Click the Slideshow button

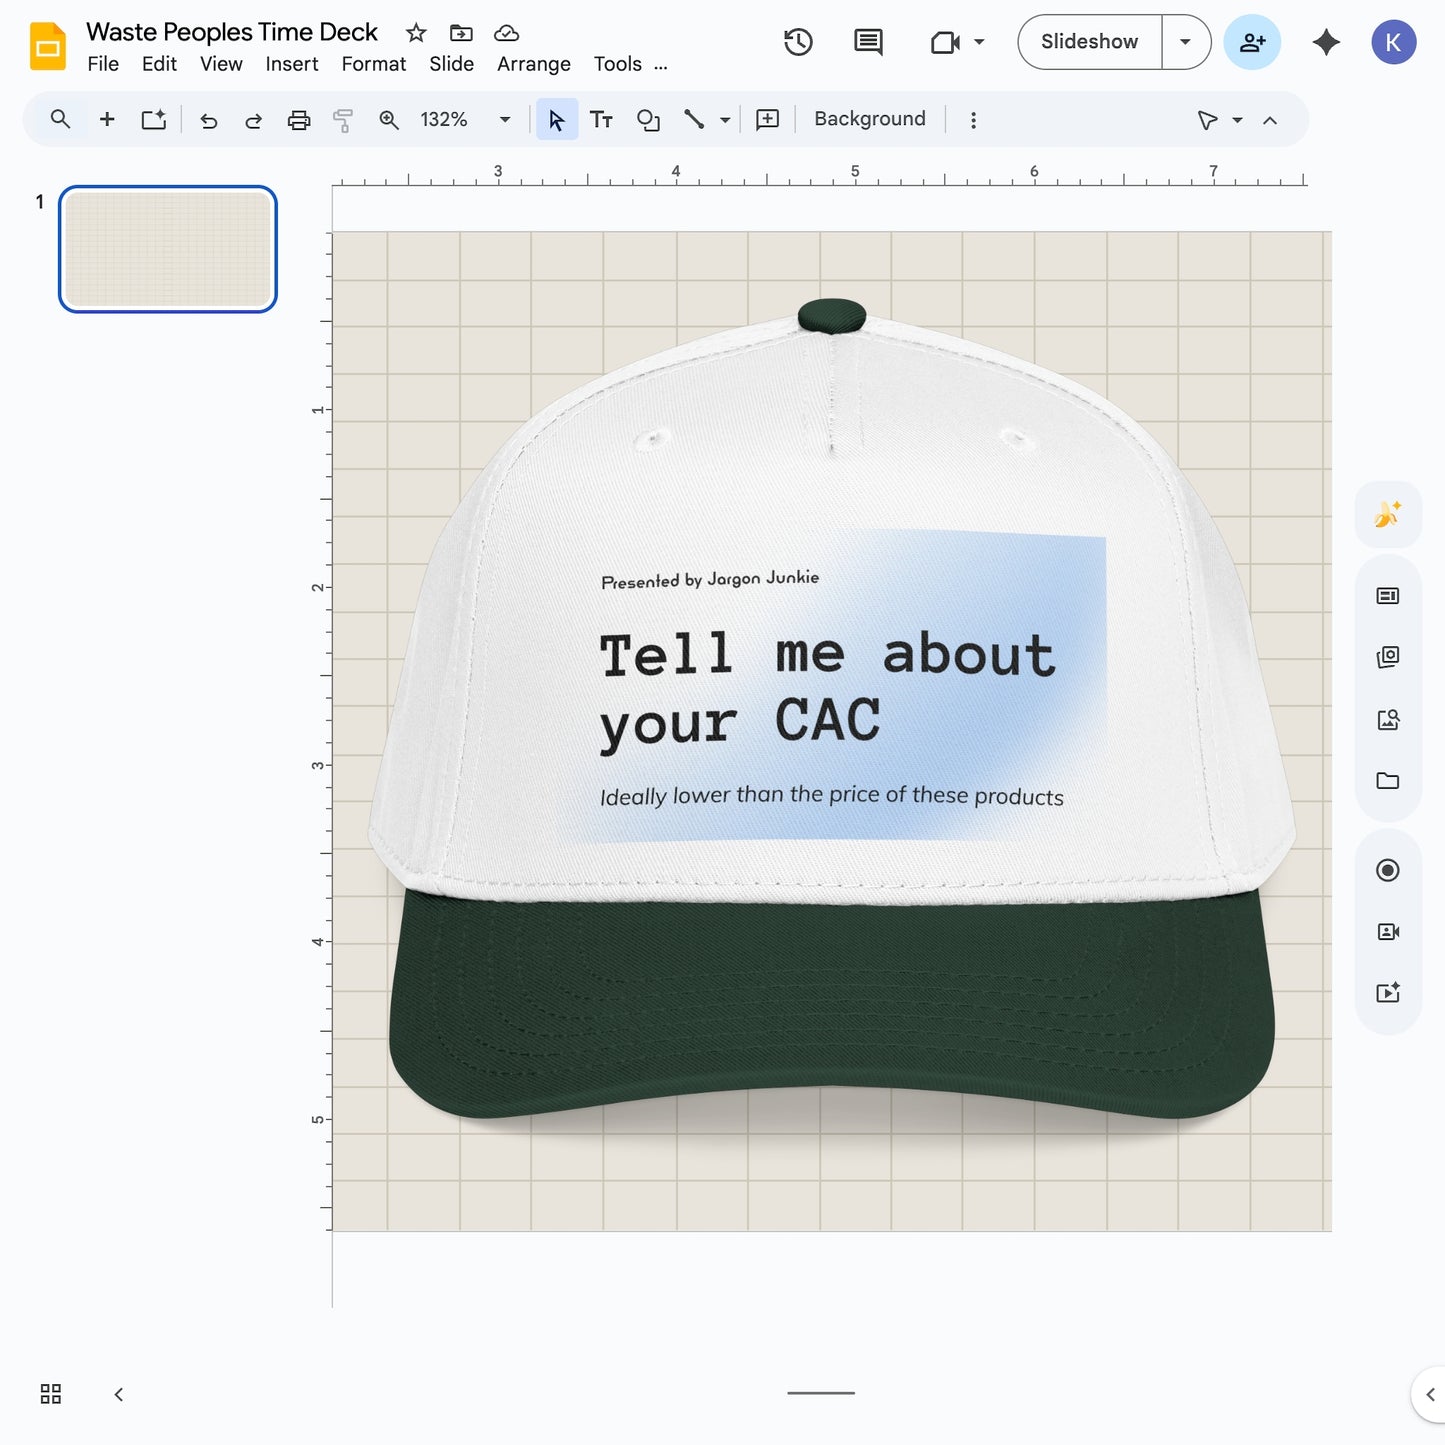pos(1089,42)
